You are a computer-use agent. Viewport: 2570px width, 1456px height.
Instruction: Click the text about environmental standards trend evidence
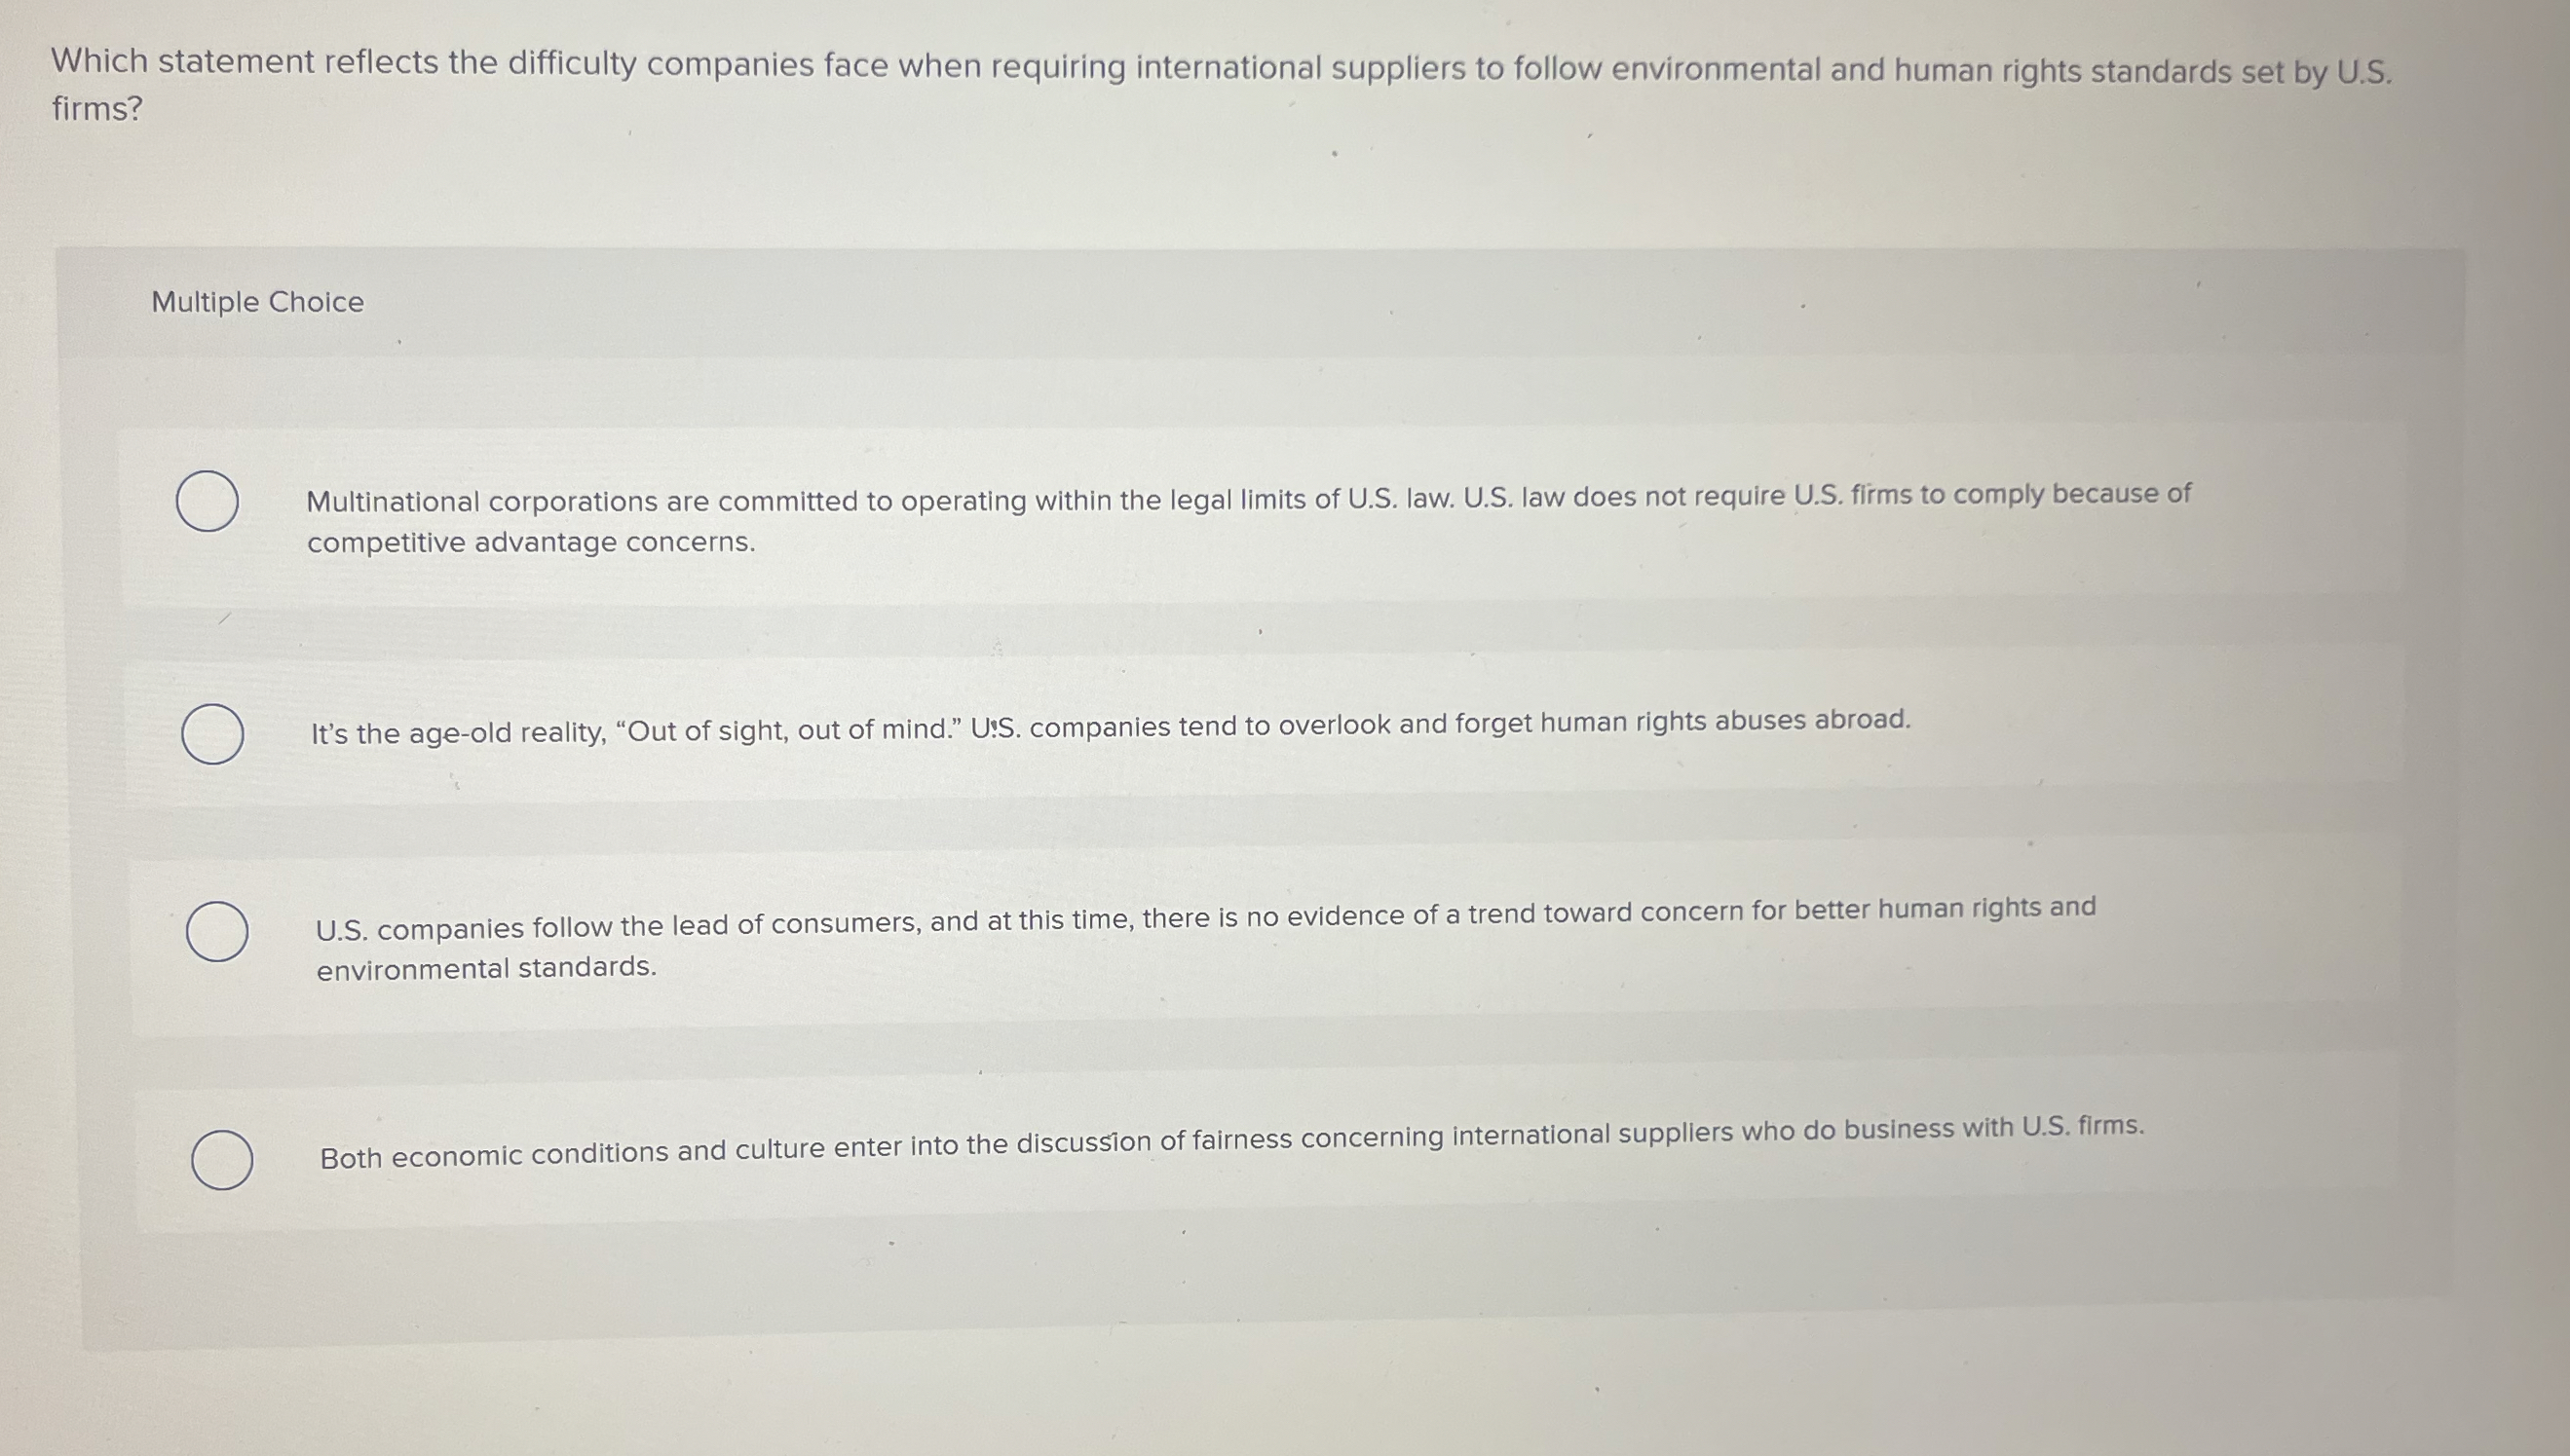[x=486, y=966]
